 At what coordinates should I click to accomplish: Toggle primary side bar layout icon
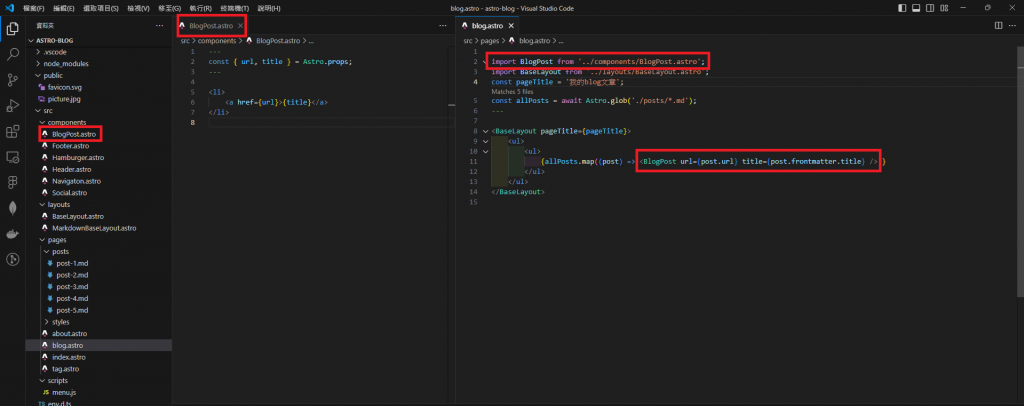[902, 8]
